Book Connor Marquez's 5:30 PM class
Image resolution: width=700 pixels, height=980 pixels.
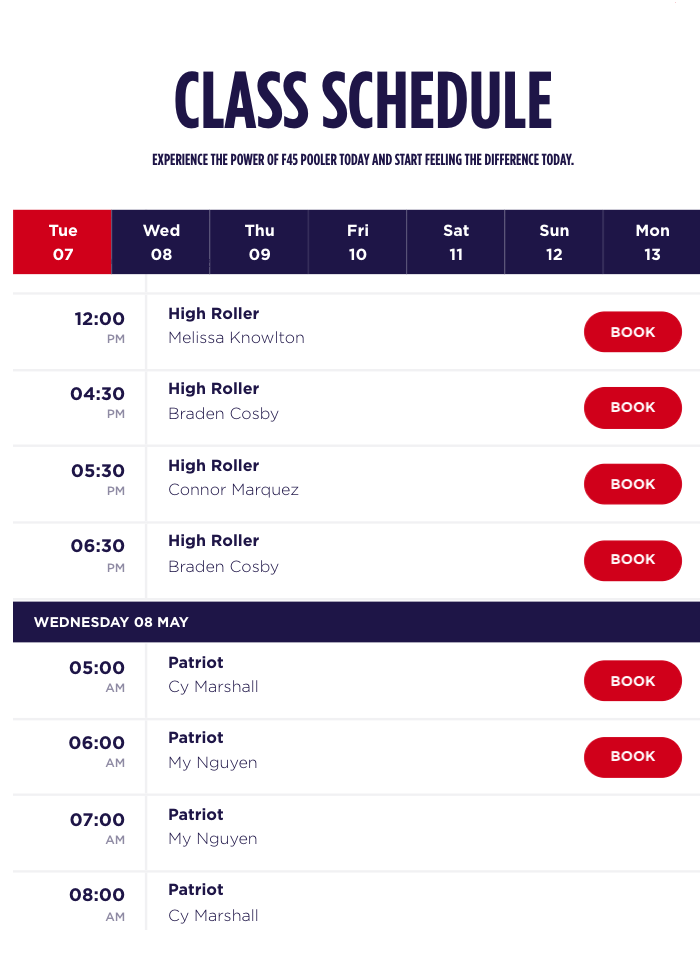coord(632,483)
